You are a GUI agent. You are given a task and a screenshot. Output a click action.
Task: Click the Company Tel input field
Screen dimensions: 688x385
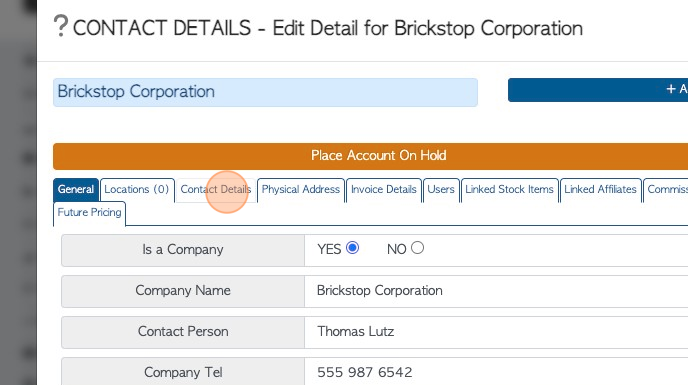point(496,372)
